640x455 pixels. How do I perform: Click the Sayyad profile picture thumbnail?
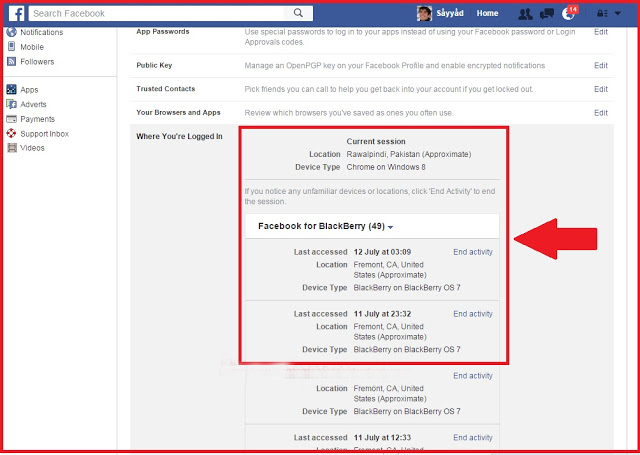pyautogui.click(x=424, y=13)
